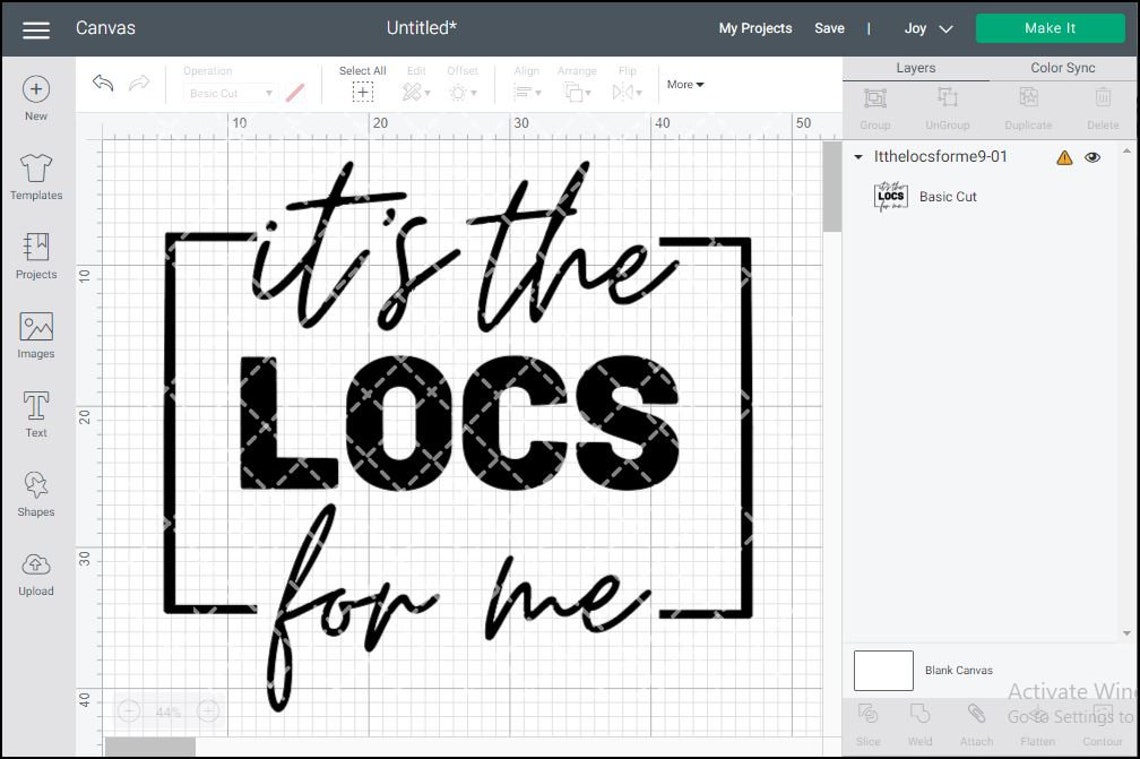Open the Projects panel
Viewport: 1140px width, 759px height.
coord(36,256)
